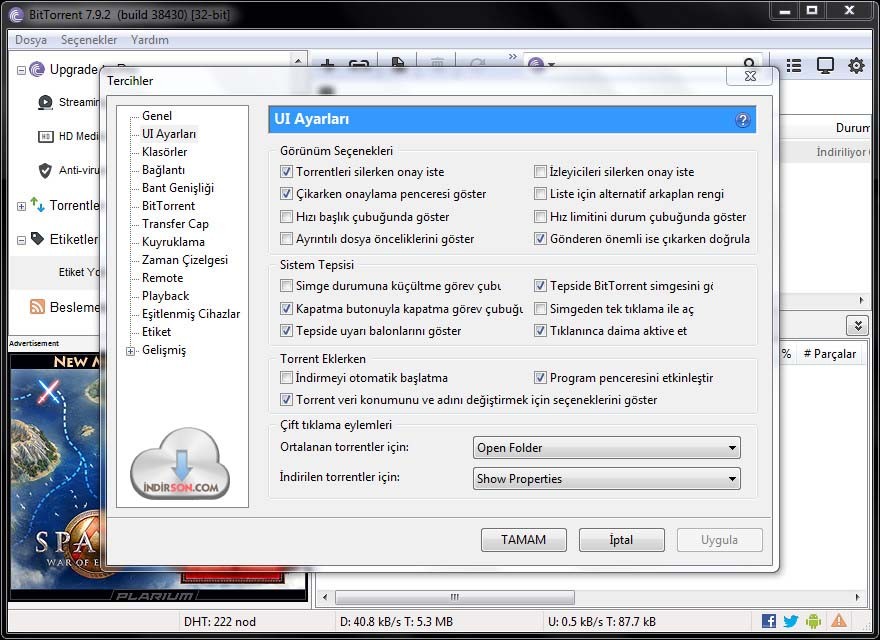Open Zaman Çizelgesi preferences page
The height and width of the screenshot is (640, 880).
pos(185,259)
